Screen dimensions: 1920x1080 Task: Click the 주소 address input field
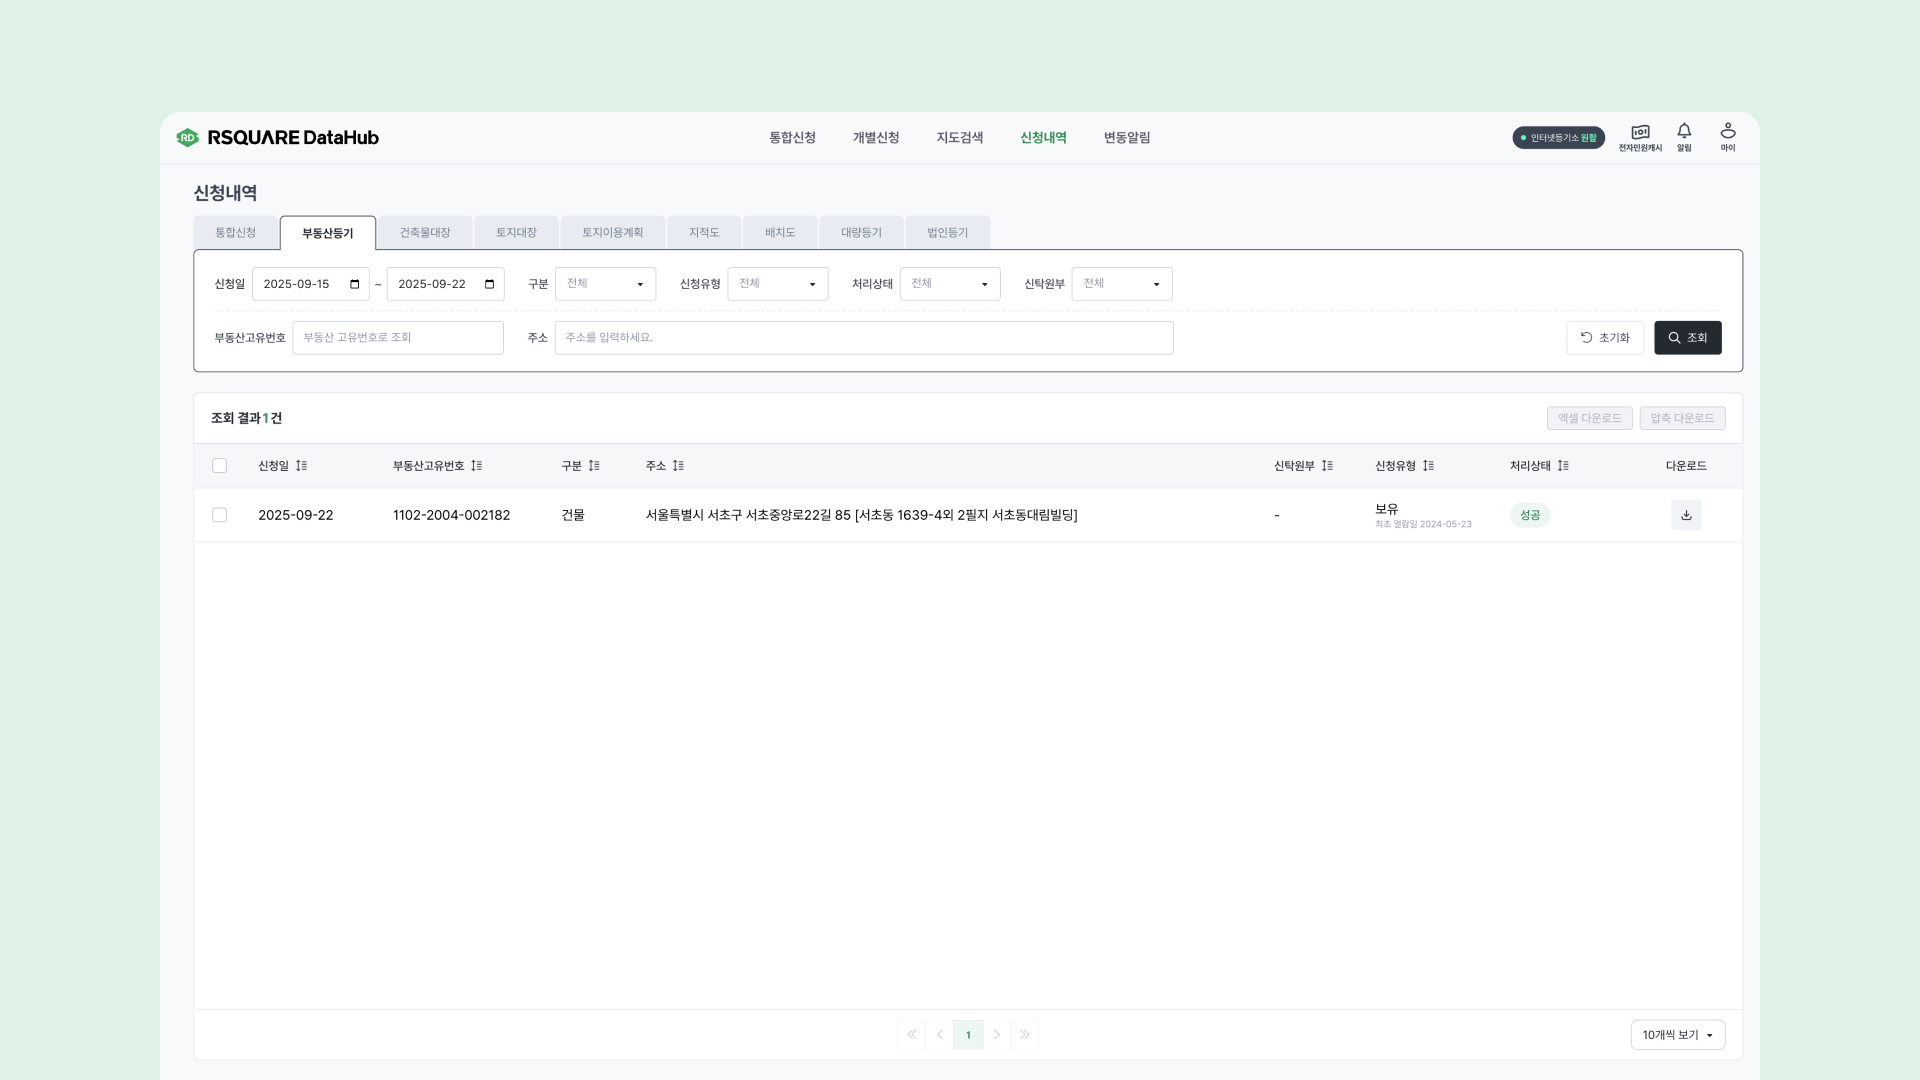point(863,338)
